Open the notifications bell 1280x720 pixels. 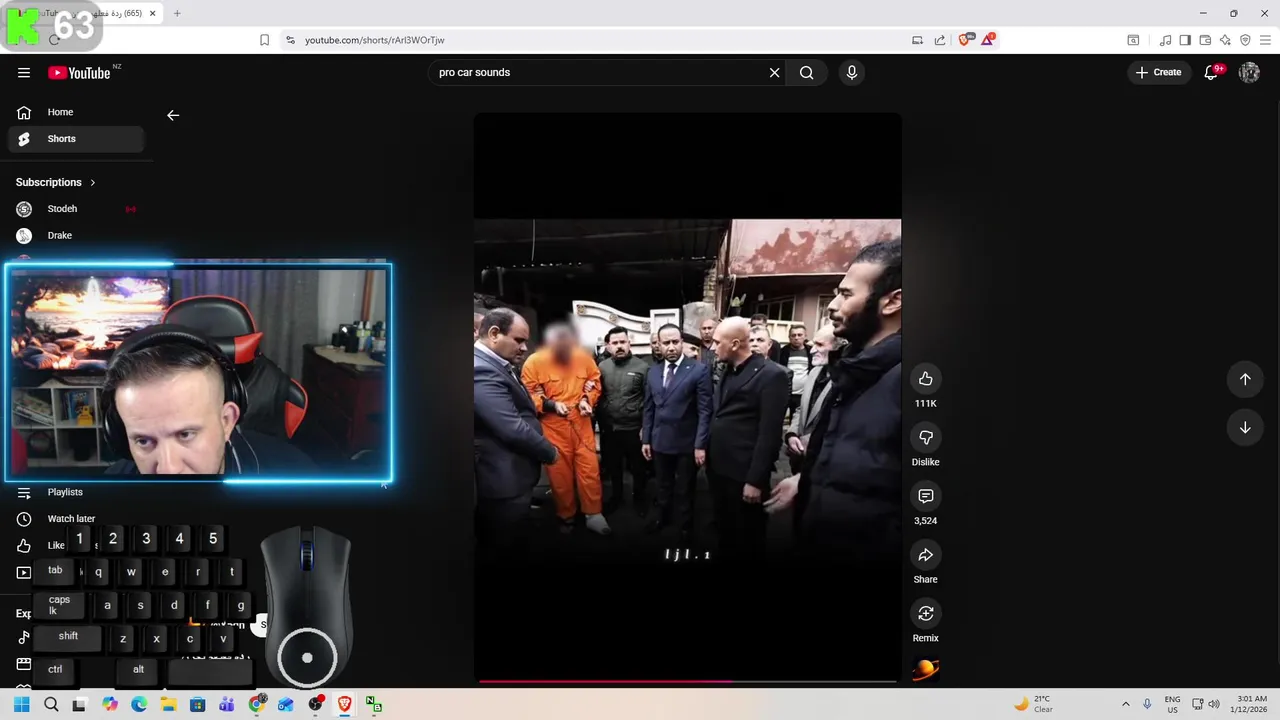[1212, 72]
